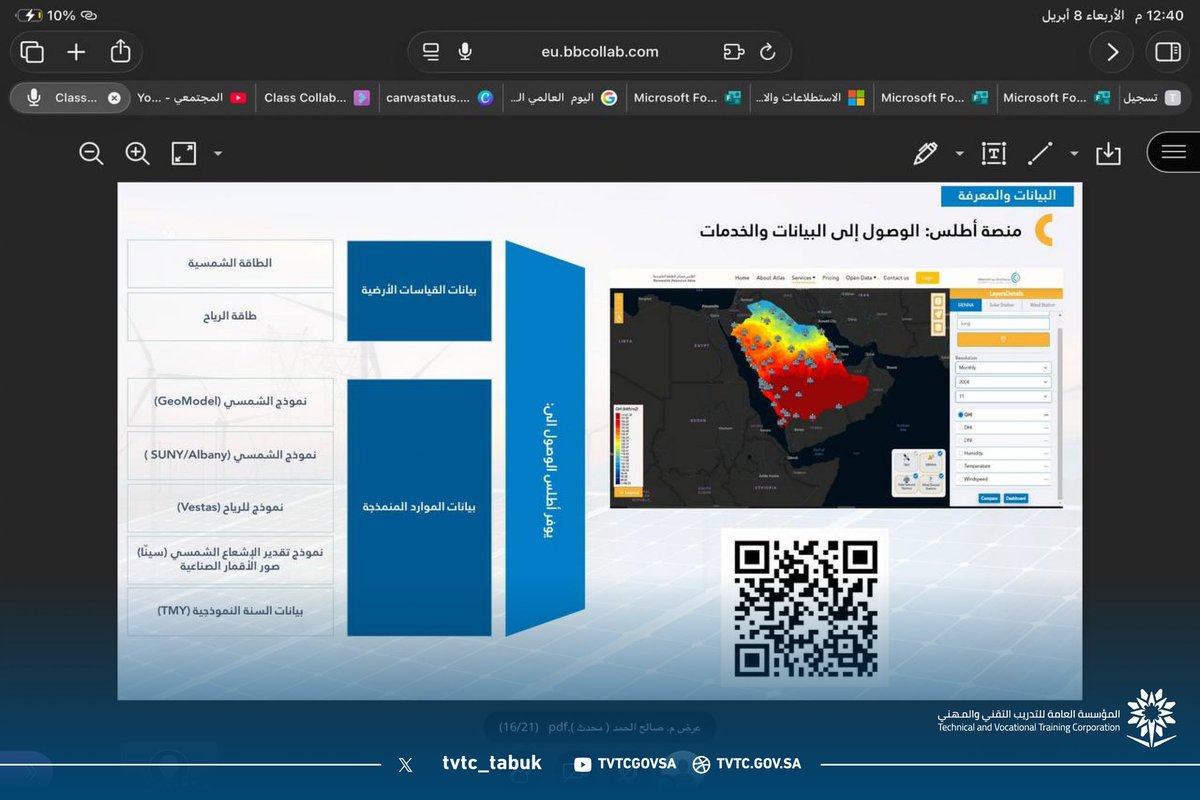
Task: Select the SENNA tab in Layers Details
Action: click(965, 305)
